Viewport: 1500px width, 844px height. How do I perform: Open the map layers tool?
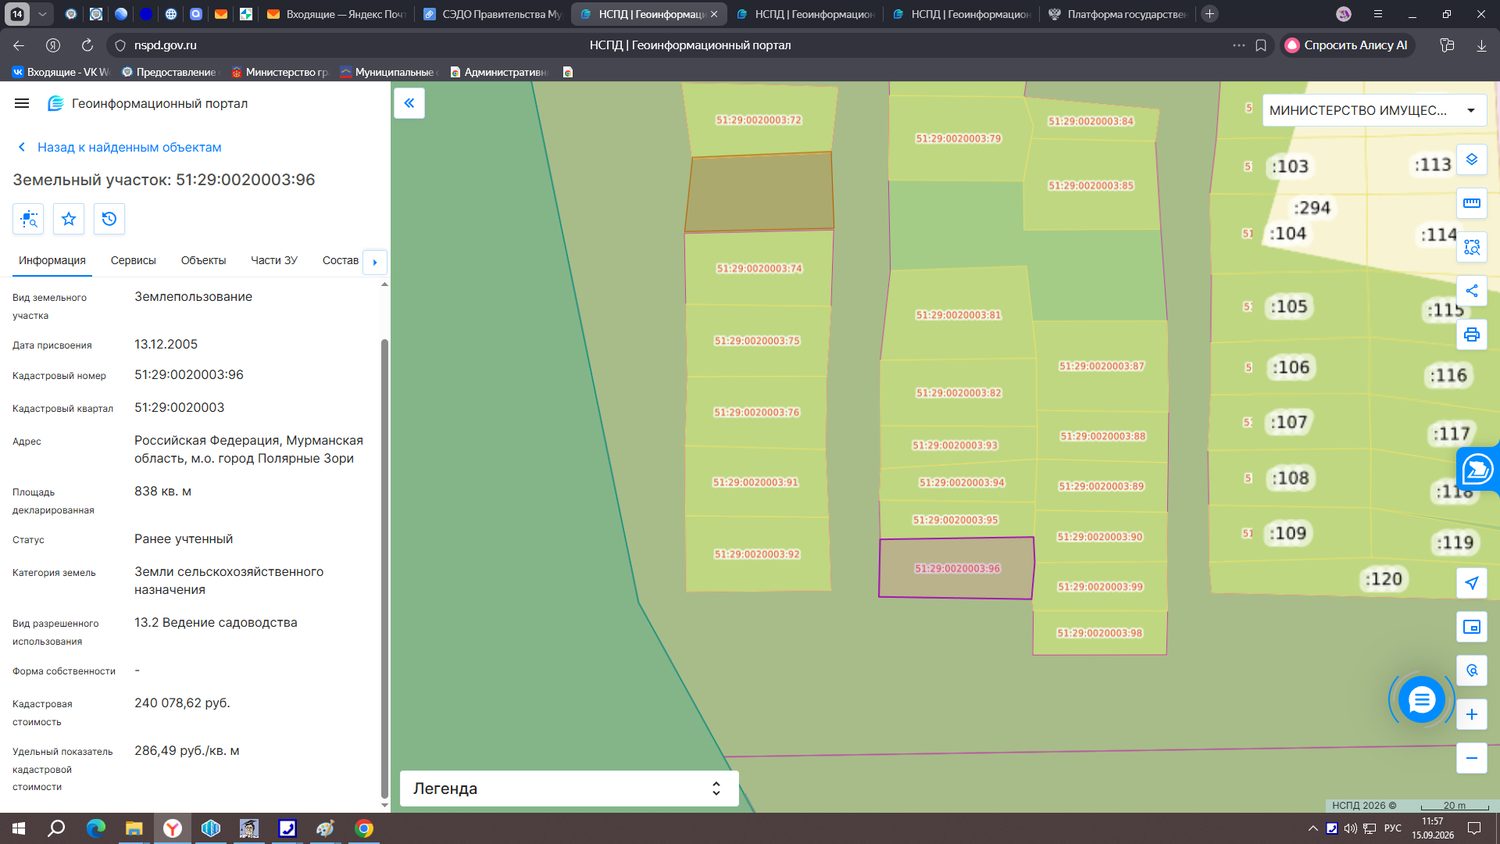click(x=1471, y=160)
